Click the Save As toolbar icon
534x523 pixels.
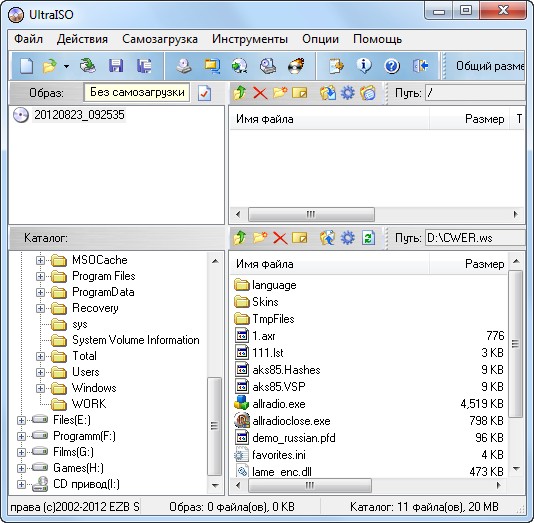coord(144,66)
